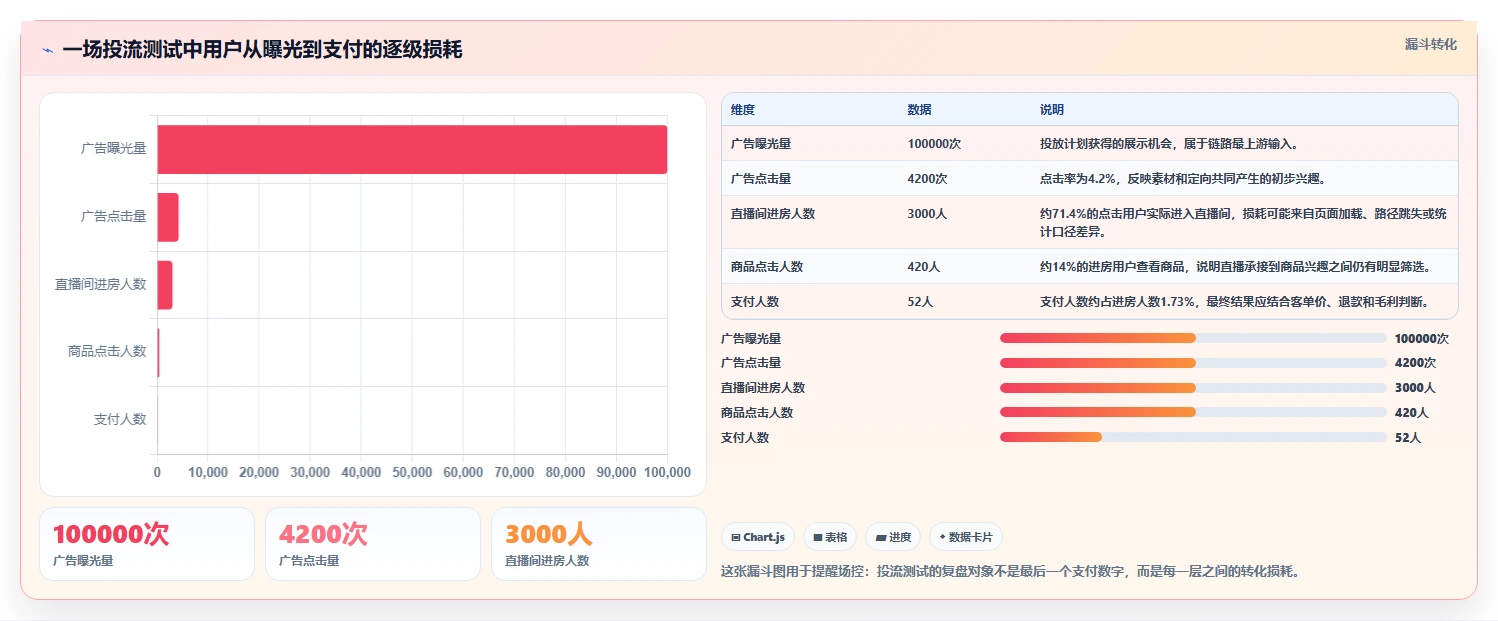Image resolution: width=1498 pixels, height=621 pixels.
Task: Click the 广告曝光量 bar in the chart
Action: [x=412, y=149]
